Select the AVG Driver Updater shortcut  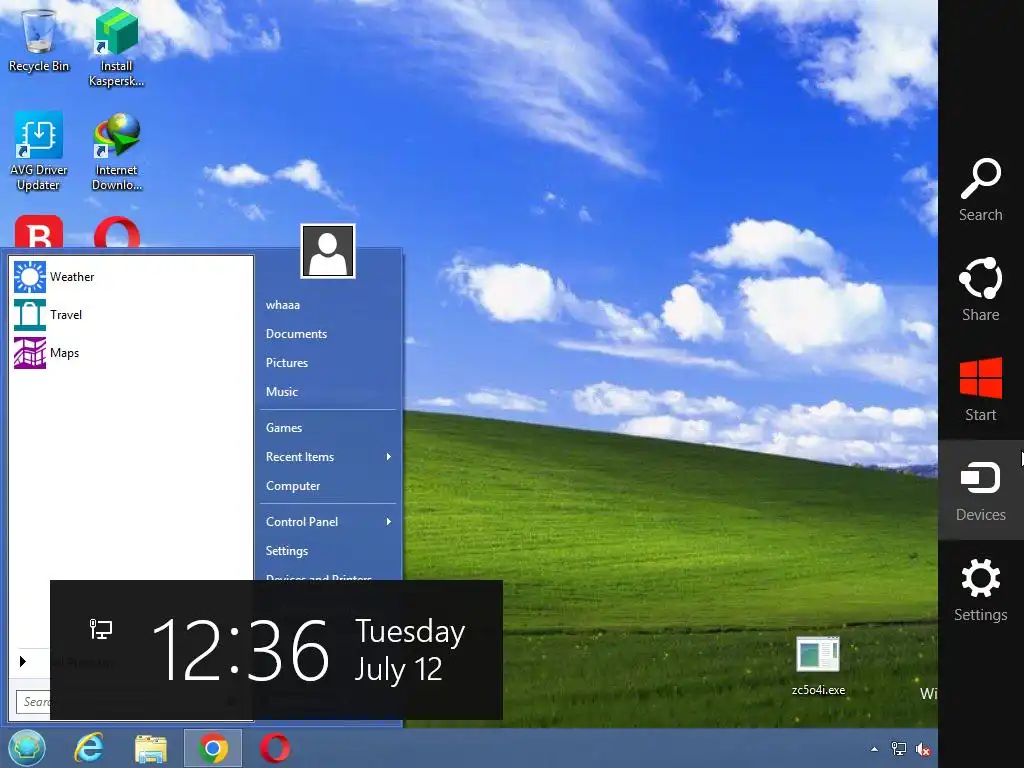[39, 152]
